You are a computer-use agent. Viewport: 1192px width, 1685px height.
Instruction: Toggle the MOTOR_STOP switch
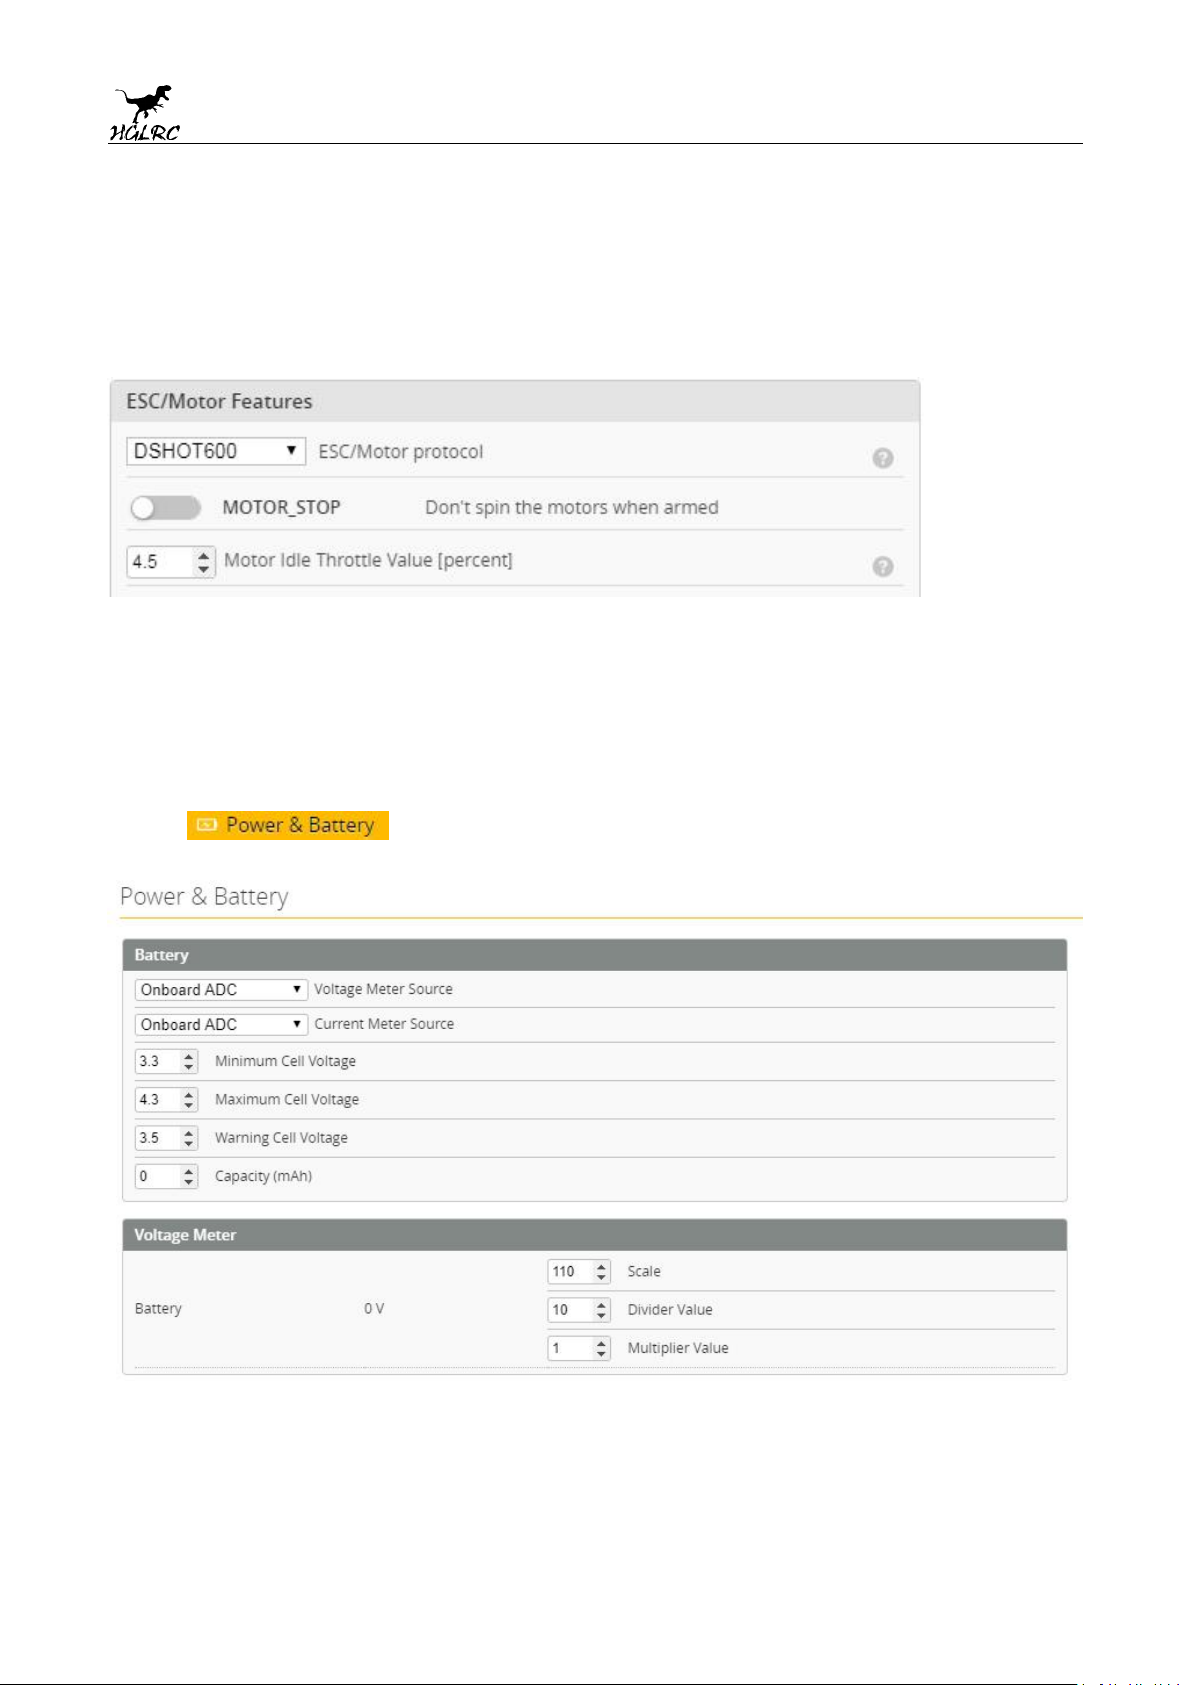[x=165, y=508]
